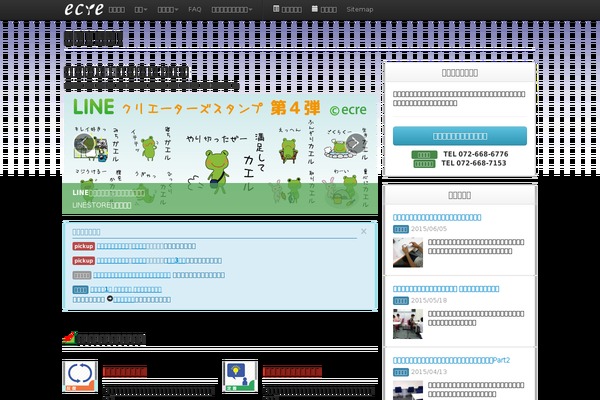
Task: Click the first red pickup badge
Action: (x=83, y=246)
